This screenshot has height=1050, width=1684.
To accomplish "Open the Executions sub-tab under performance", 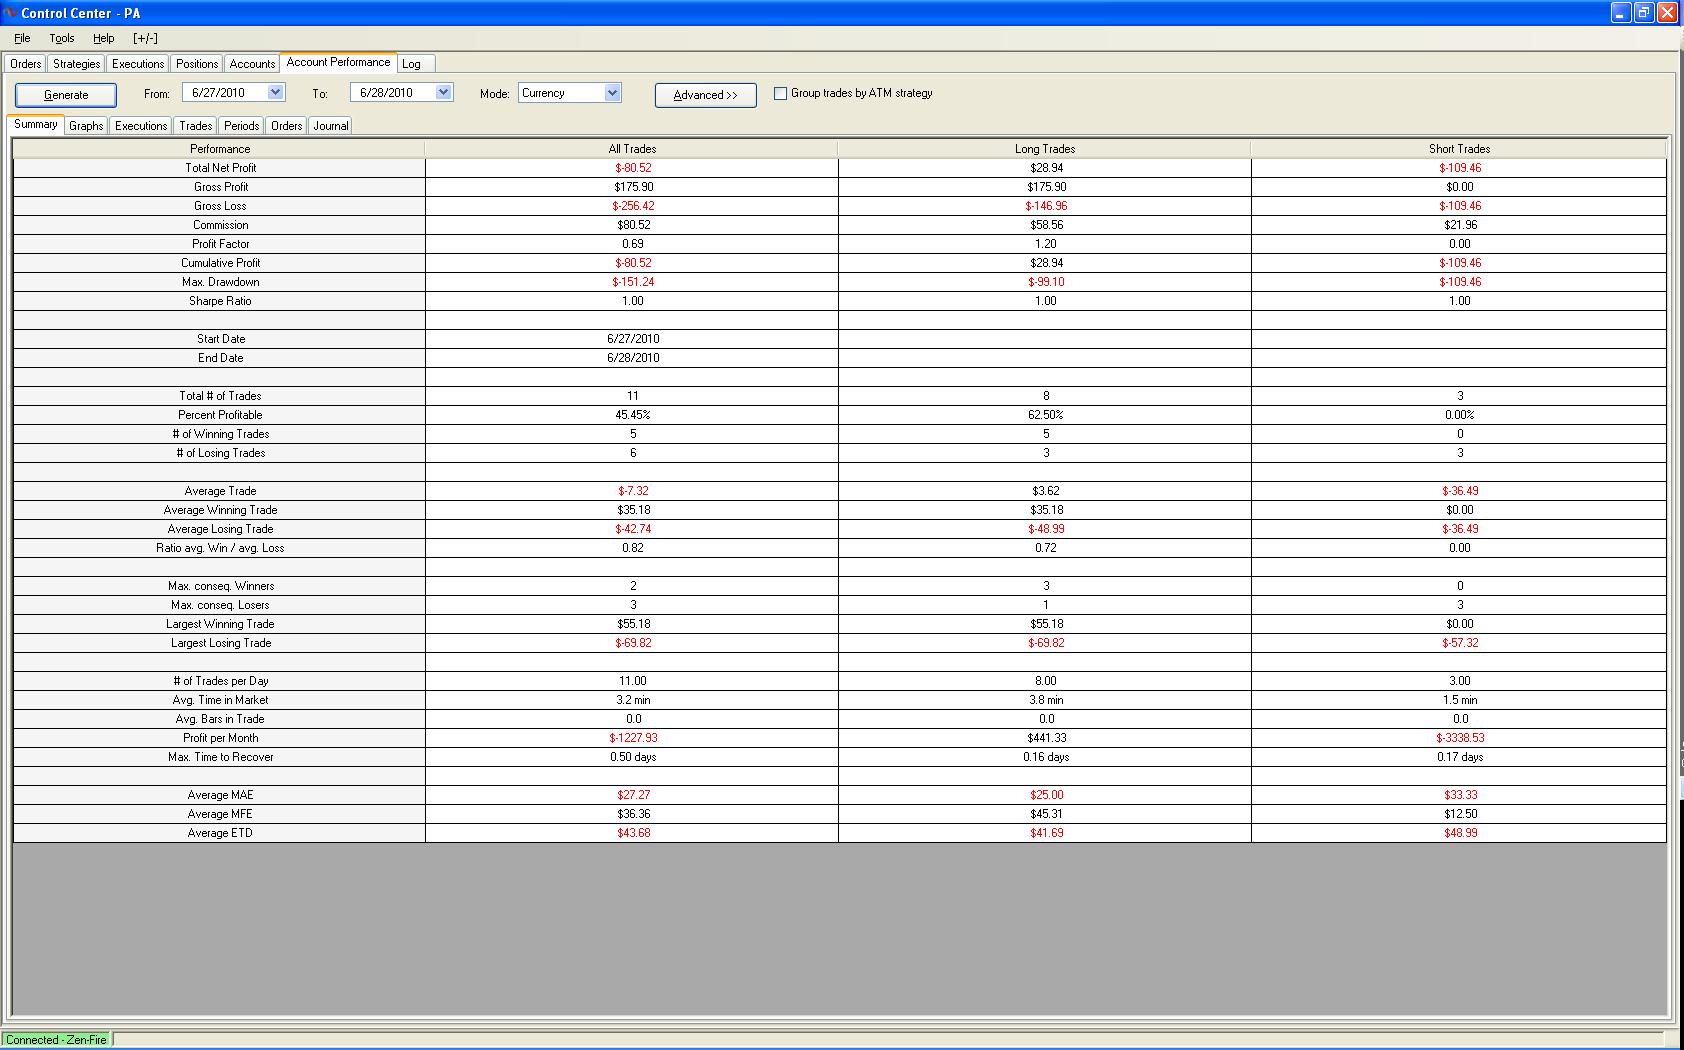I will click(x=141, y=126).
